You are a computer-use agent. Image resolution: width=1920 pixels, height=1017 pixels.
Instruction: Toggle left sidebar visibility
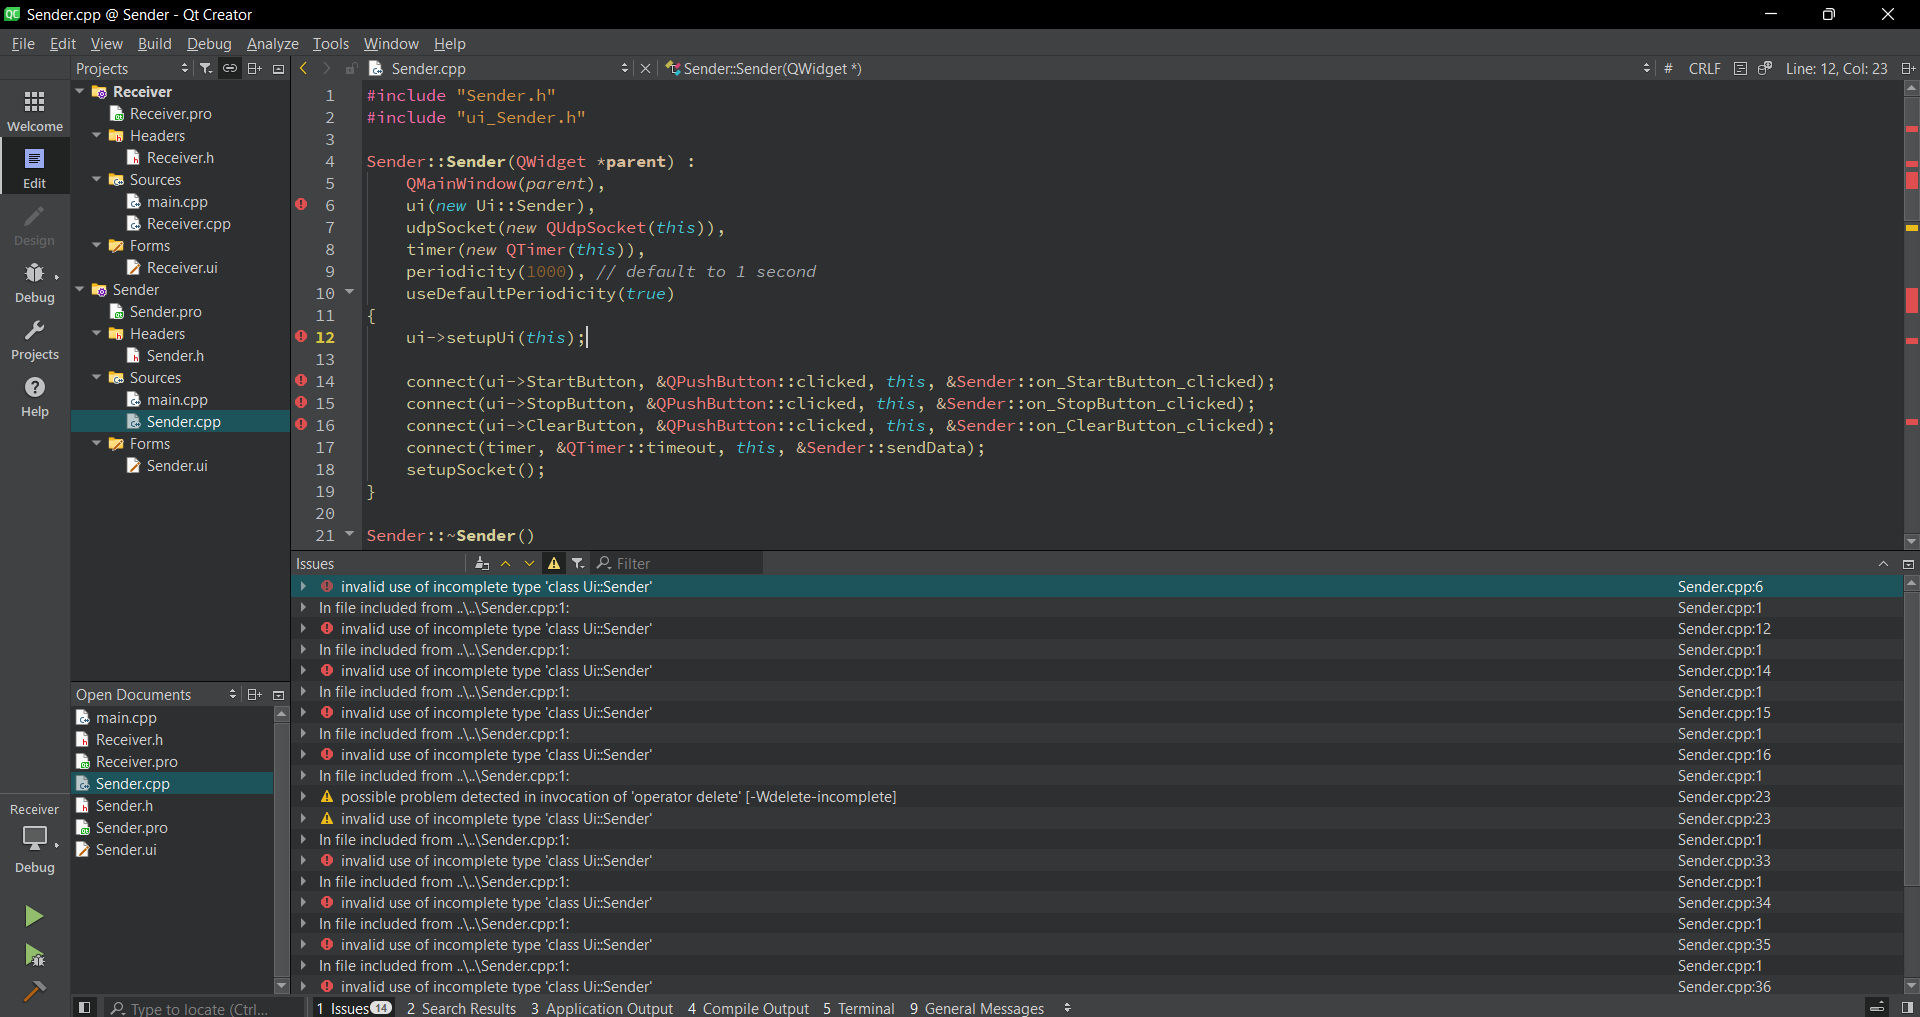(85, 1007)
